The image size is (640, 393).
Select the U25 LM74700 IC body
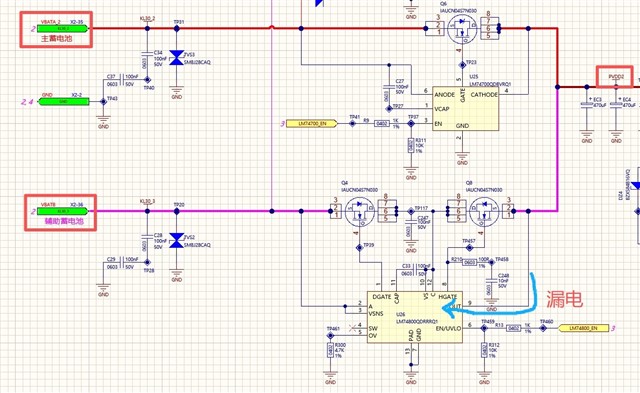click(465, 109)
